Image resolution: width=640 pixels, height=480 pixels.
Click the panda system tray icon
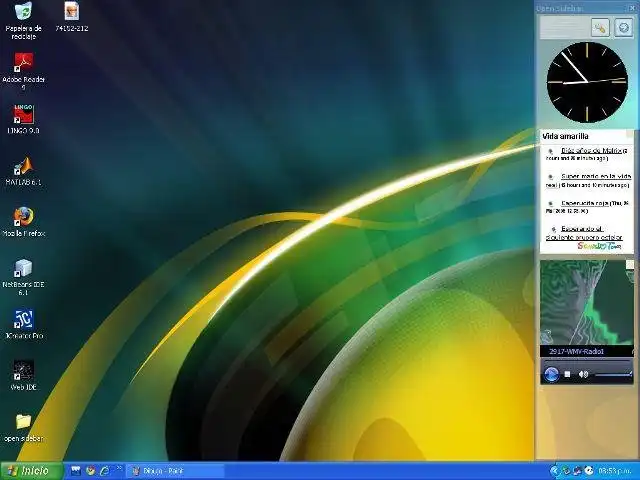tap(589, 471)
